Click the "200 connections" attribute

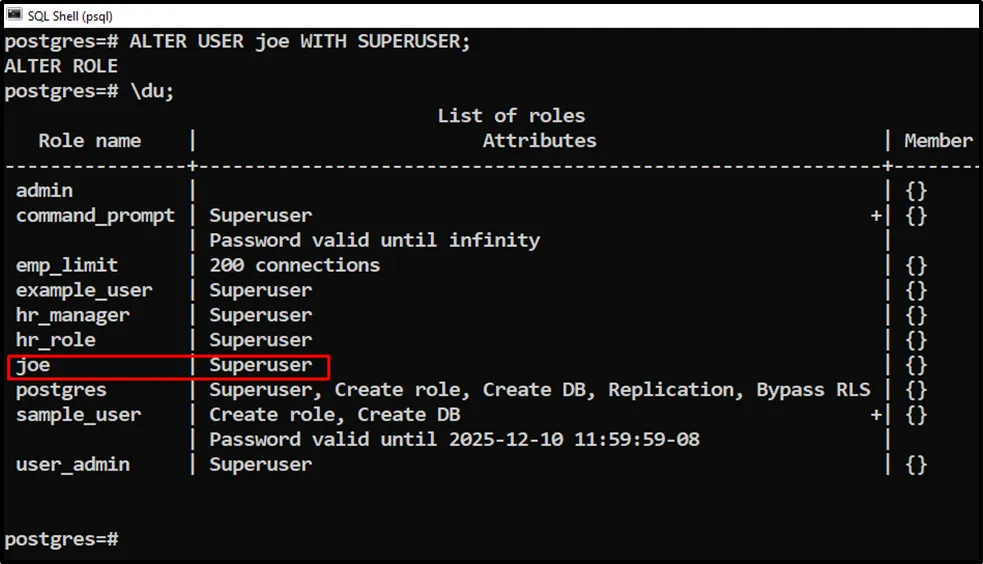pyautogui.click(x=294, y=265)
